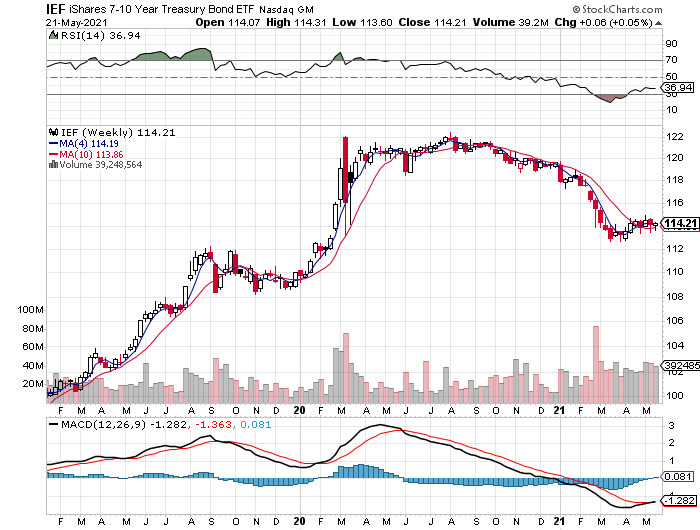The height and width of the screenshot is (530, 700).
Task: Click the Open 114.07 value
Action: [x=228, y=22]
